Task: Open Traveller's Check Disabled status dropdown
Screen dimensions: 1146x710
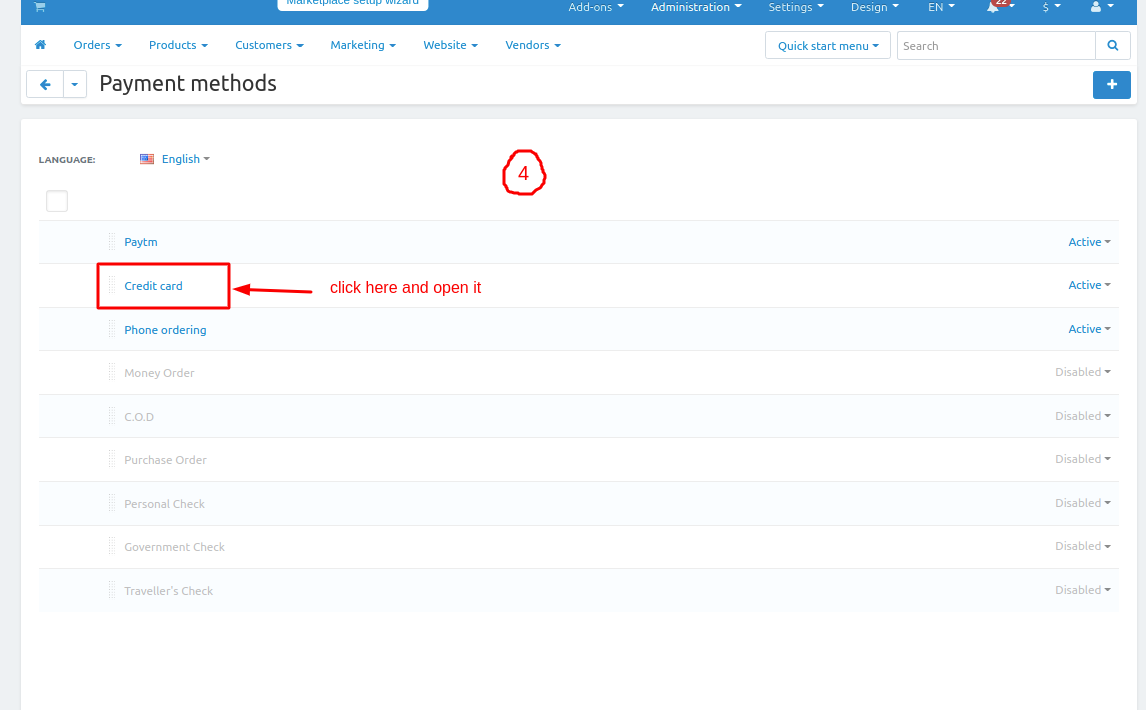Action: 1082,590
